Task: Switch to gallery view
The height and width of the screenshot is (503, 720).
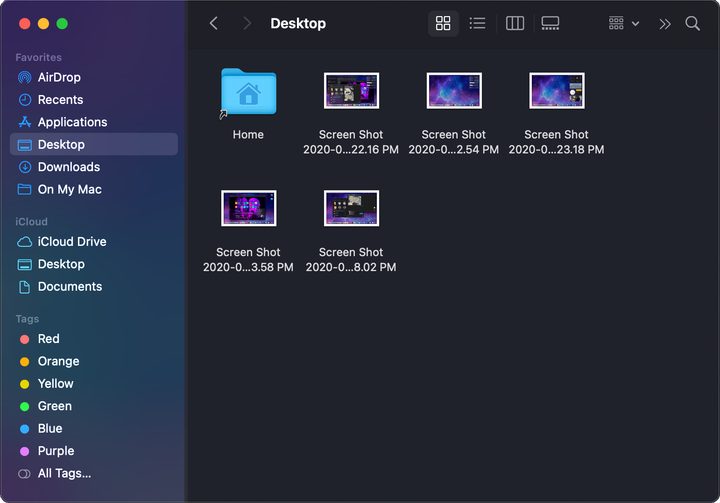Action: pos(550,23)
